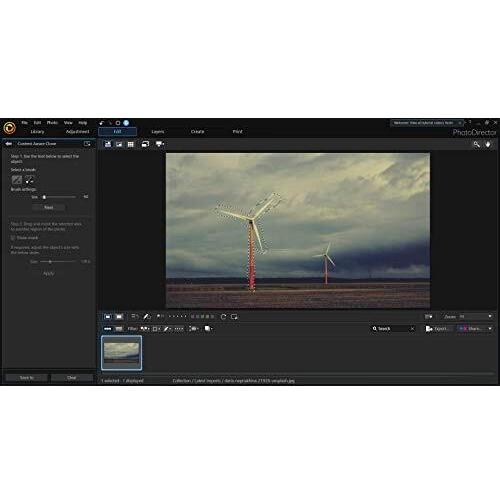Image resolution: width=500 pixels, height=500 pixels.
Task: Switch to grid browser view icon
Action: tap(131, 144)
